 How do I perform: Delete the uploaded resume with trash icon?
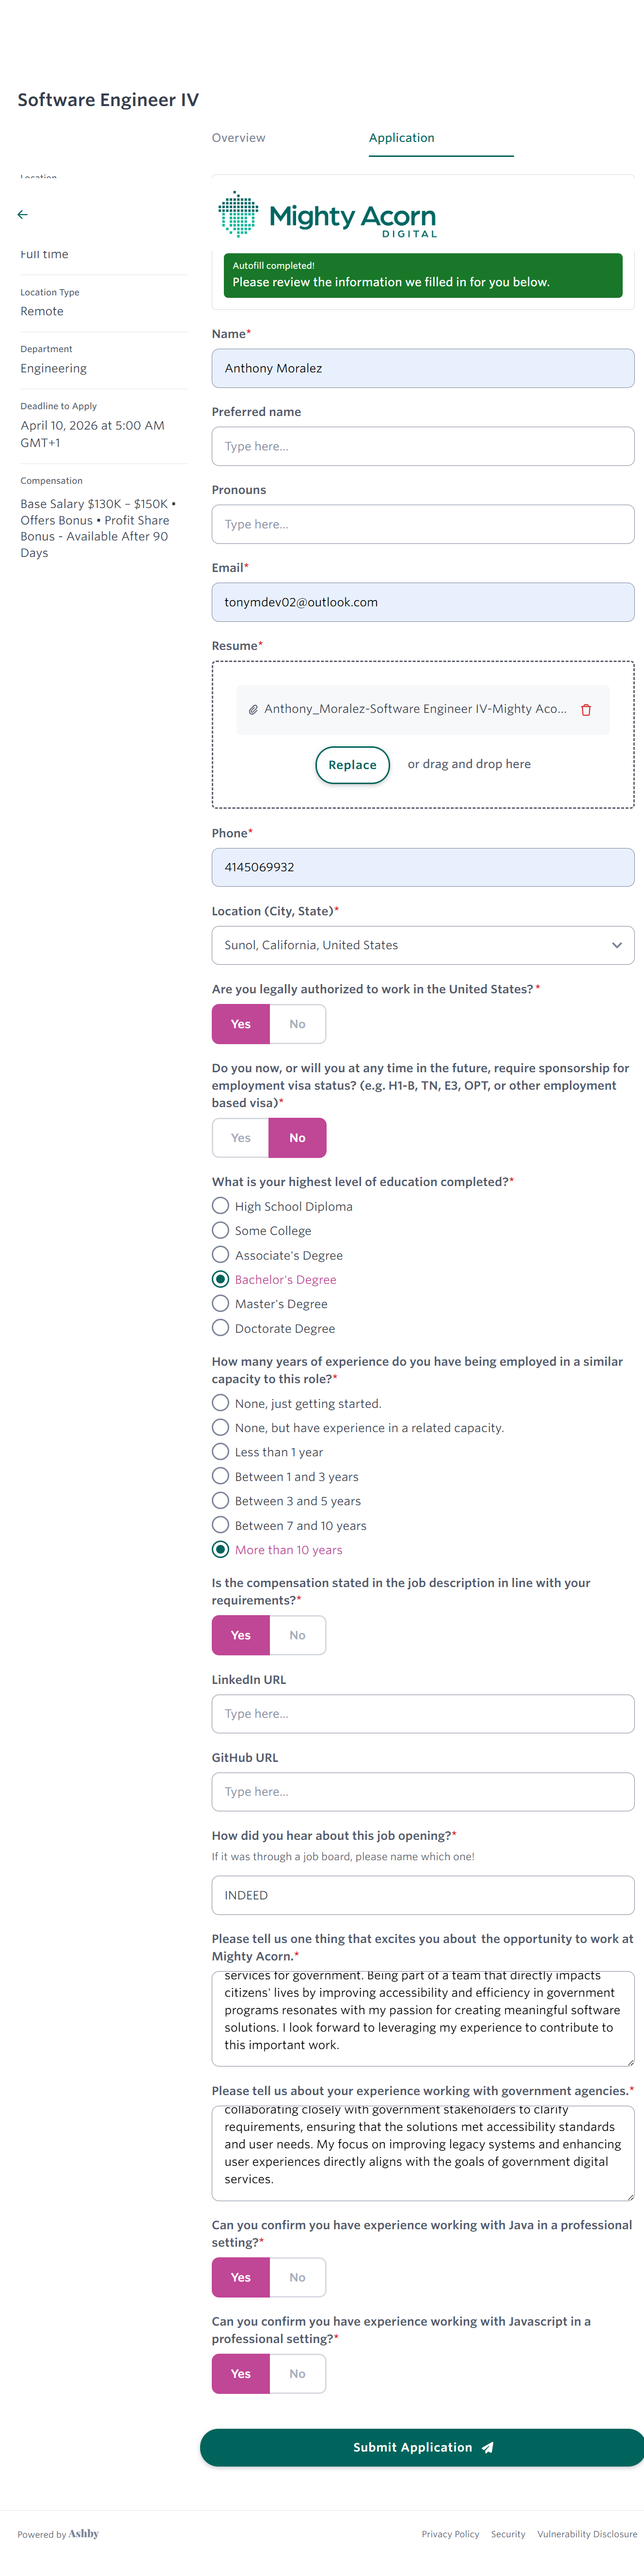(586, 710)
